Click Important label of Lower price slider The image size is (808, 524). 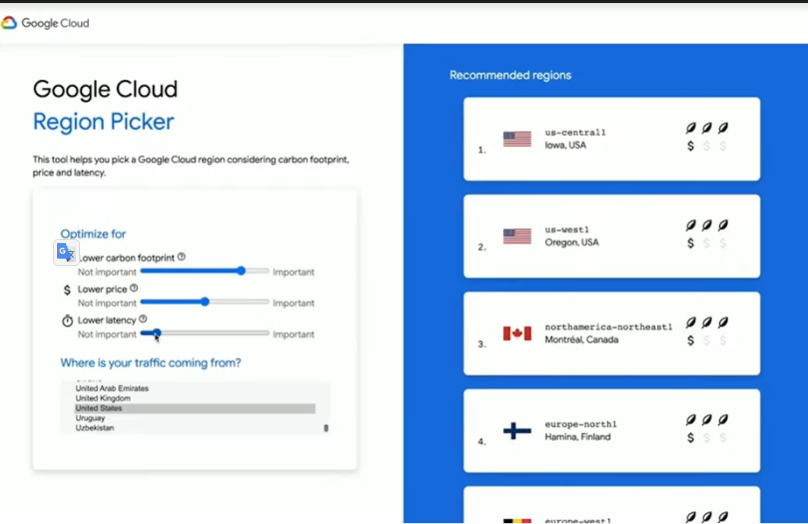[293, 303]
